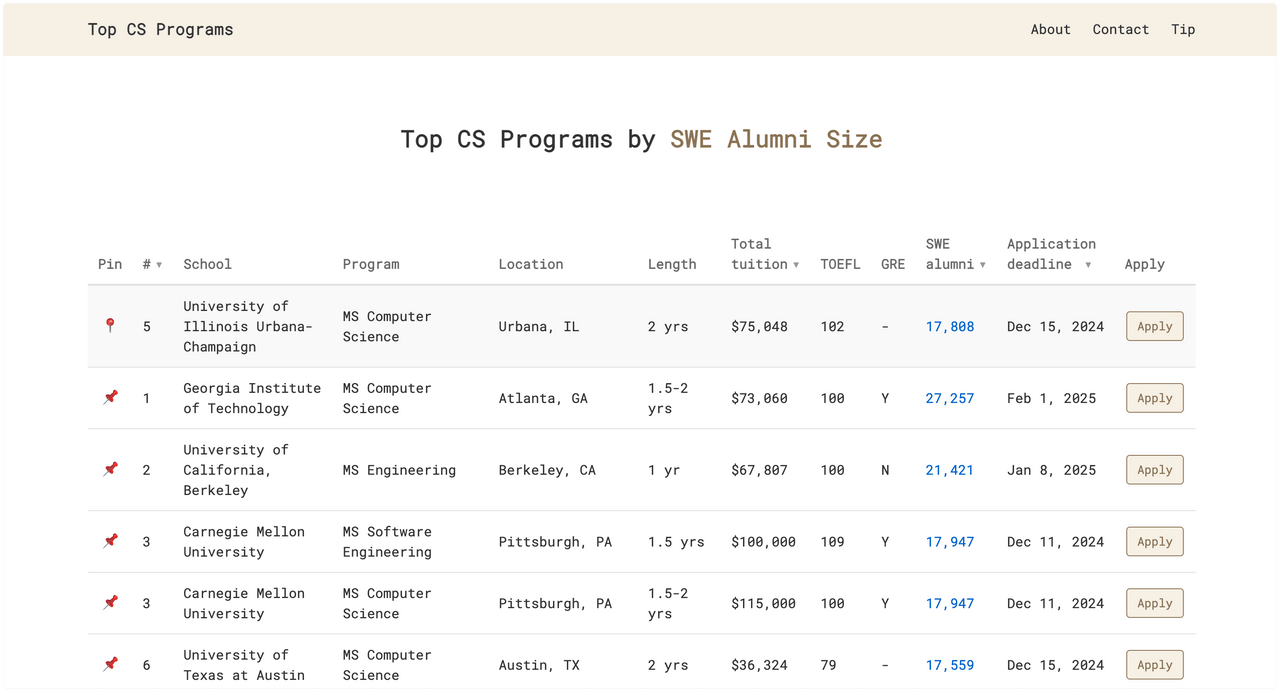Click deadline Jan 8, 2025
1280x692 pixels.
pyautogui.click(x=1051, y=470)
